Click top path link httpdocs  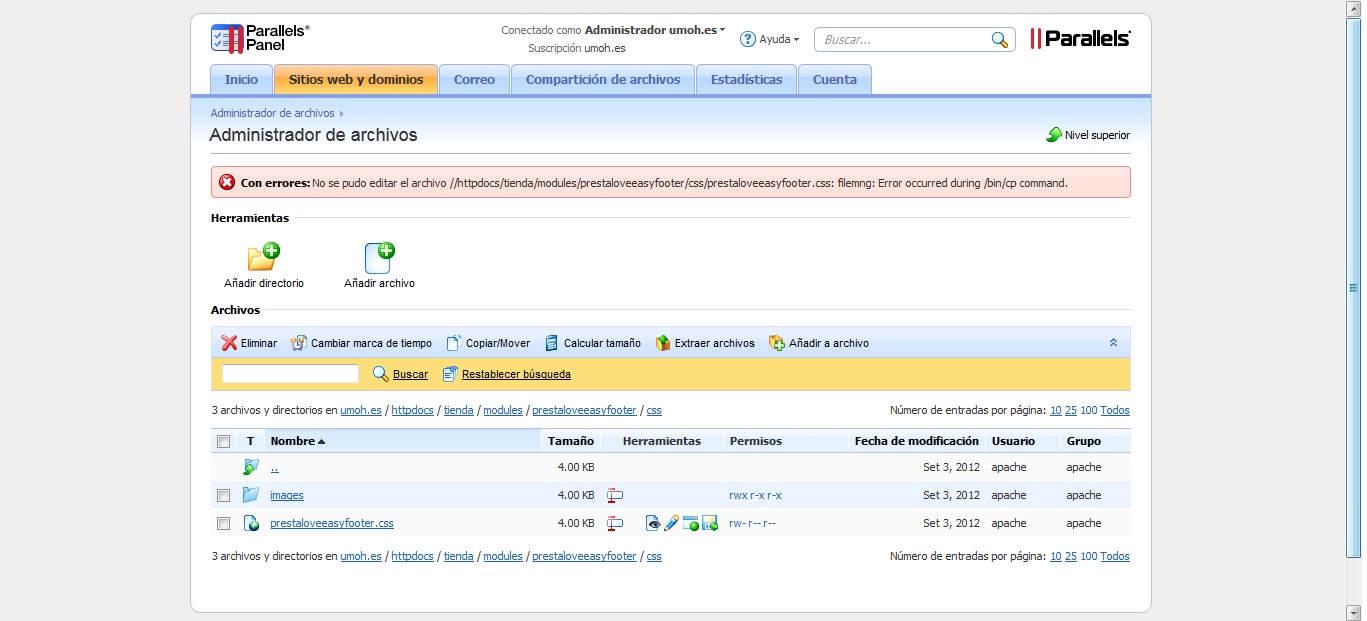click(x=412, y=410)
